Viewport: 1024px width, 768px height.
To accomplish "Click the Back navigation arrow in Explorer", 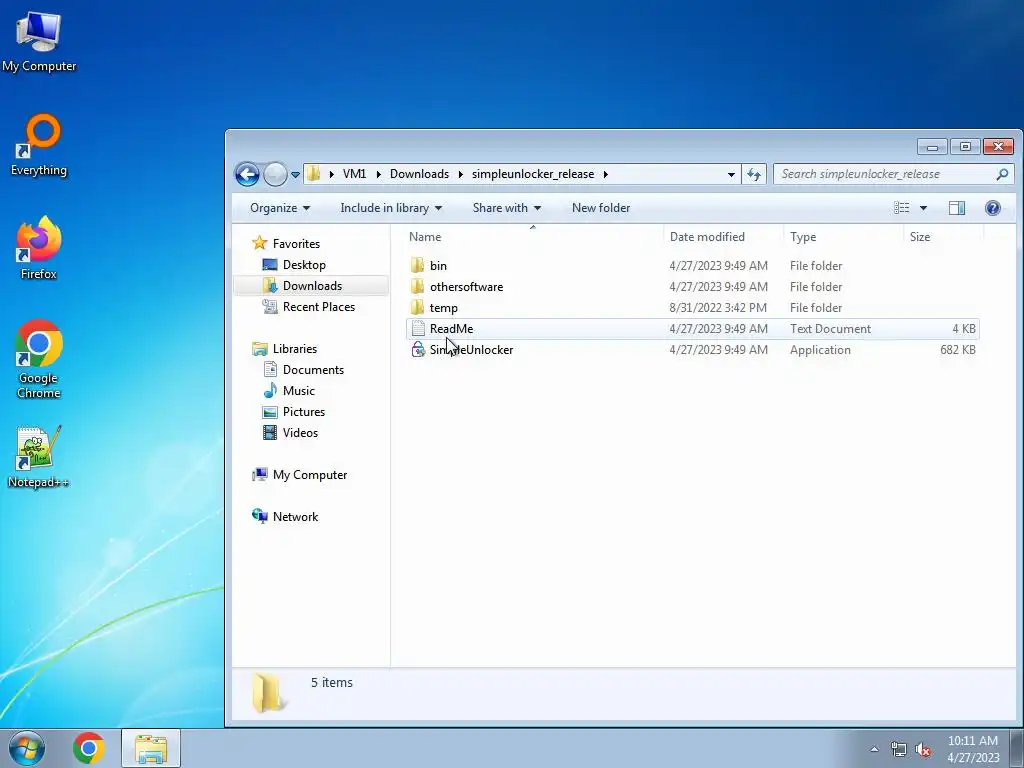I will [x=247, y=174].
